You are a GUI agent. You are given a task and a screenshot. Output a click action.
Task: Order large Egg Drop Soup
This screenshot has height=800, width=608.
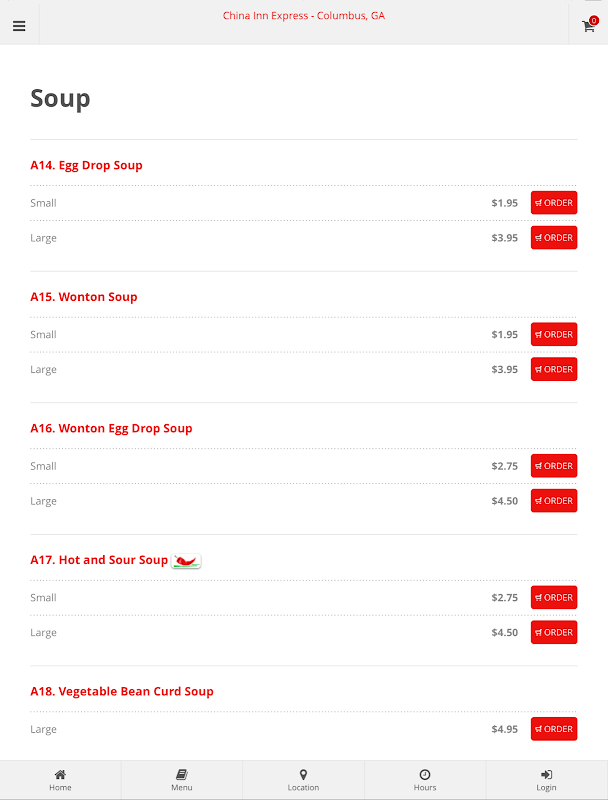pos(554,238)
